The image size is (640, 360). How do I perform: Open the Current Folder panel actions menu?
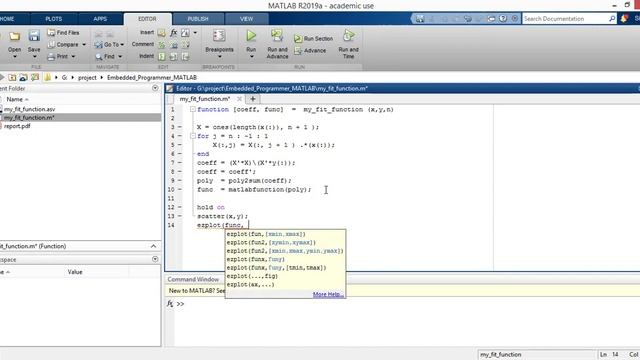155,88
